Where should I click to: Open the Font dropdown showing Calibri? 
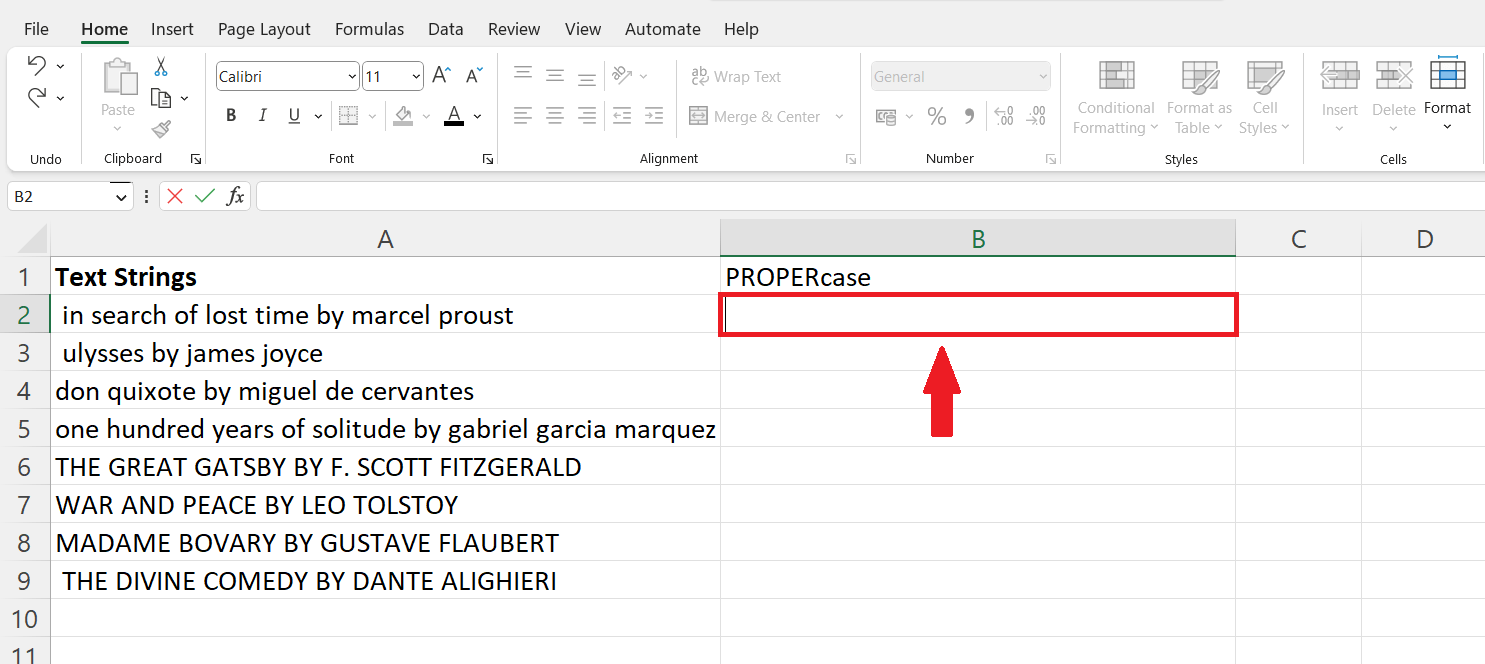(287, 76)
